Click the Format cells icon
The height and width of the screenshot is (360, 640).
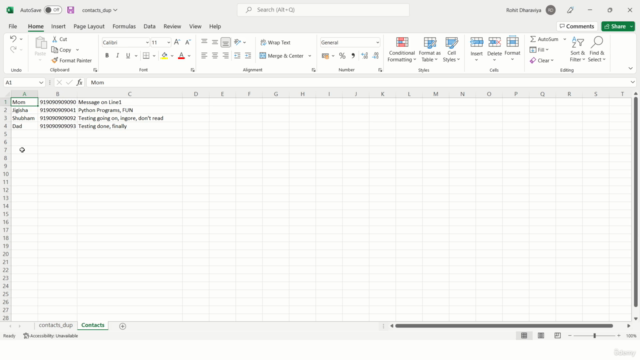click(x=512, y=42)
